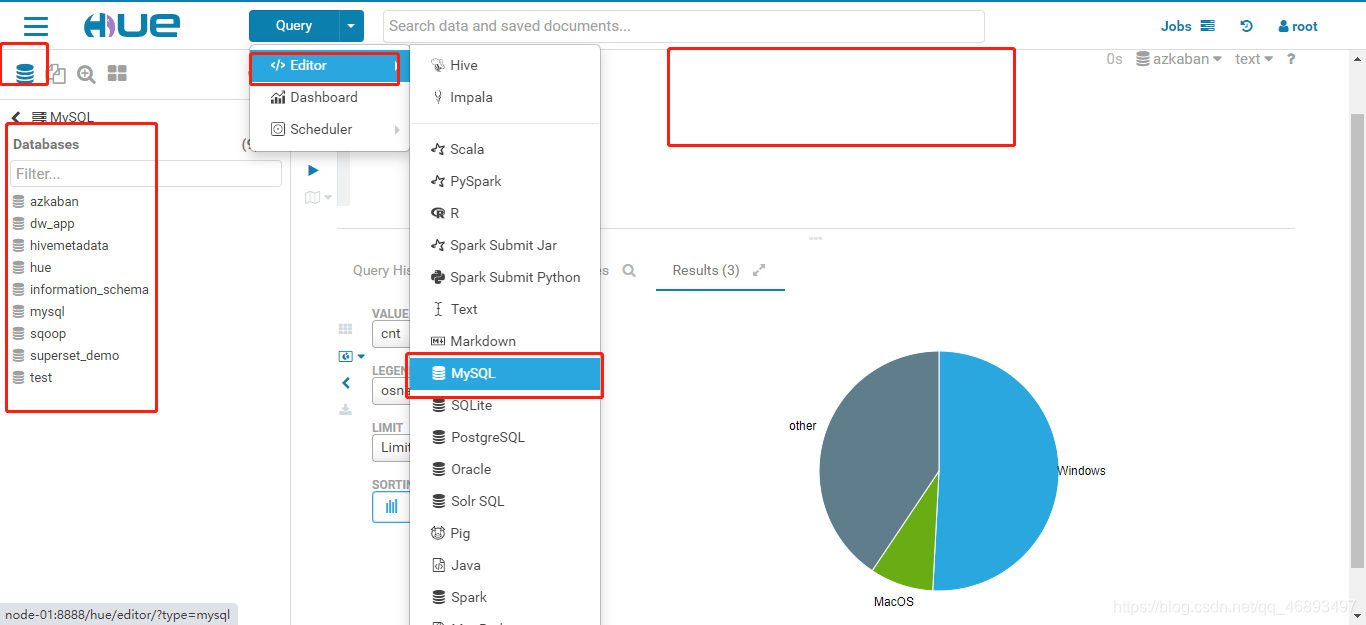Select Dashboard in the Query menu
Screen dimensions: 1366x625
330,97
